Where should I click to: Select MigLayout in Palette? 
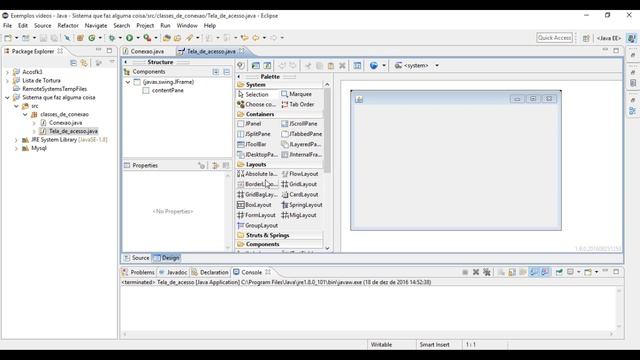tap(299, 215)
